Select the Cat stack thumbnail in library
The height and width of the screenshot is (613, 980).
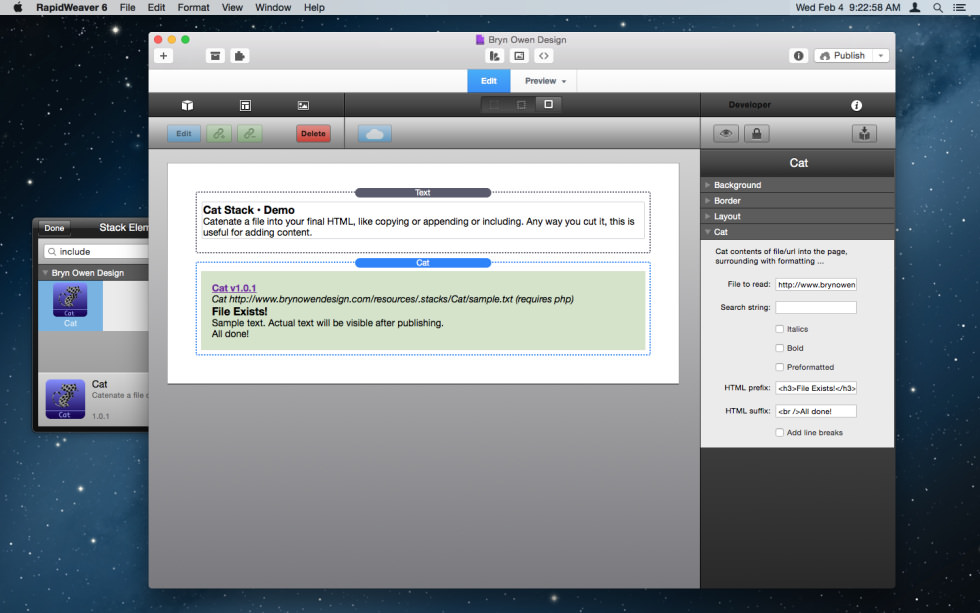(x=70, y=306)
